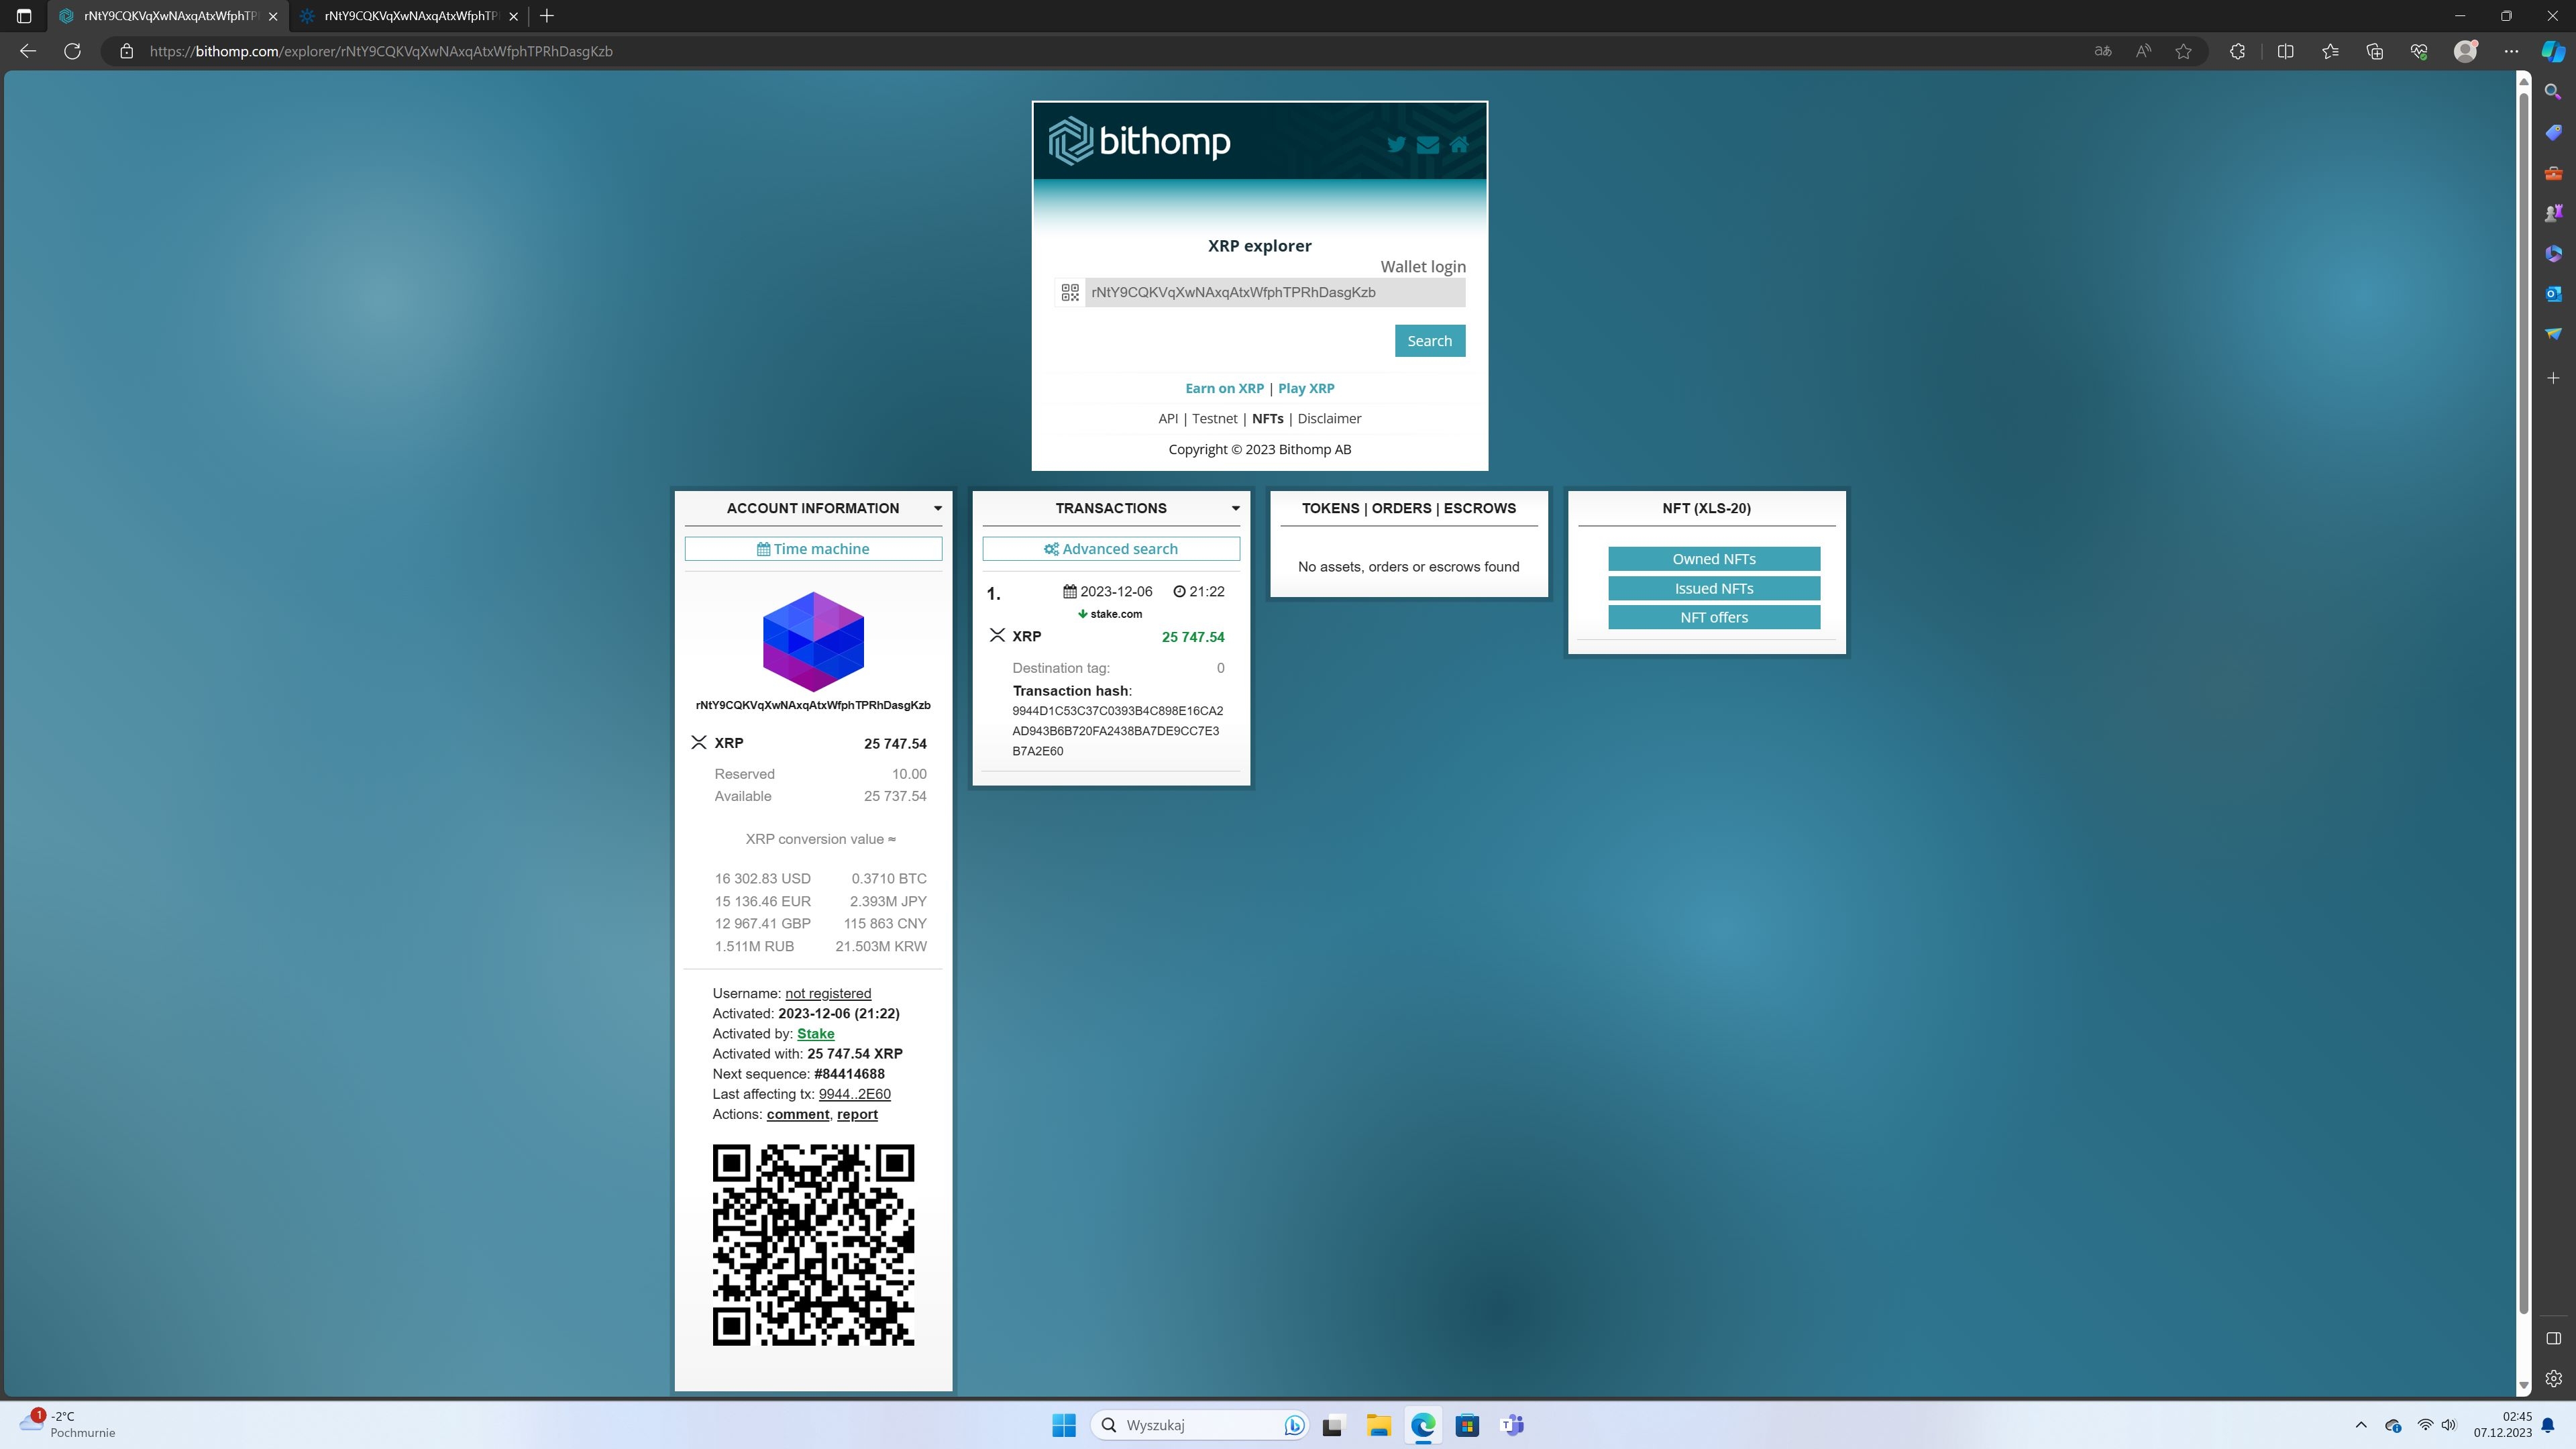Click the taskbar Wyszukaj search box
The image size is (2576, 1449).
pos(1200,1425)
